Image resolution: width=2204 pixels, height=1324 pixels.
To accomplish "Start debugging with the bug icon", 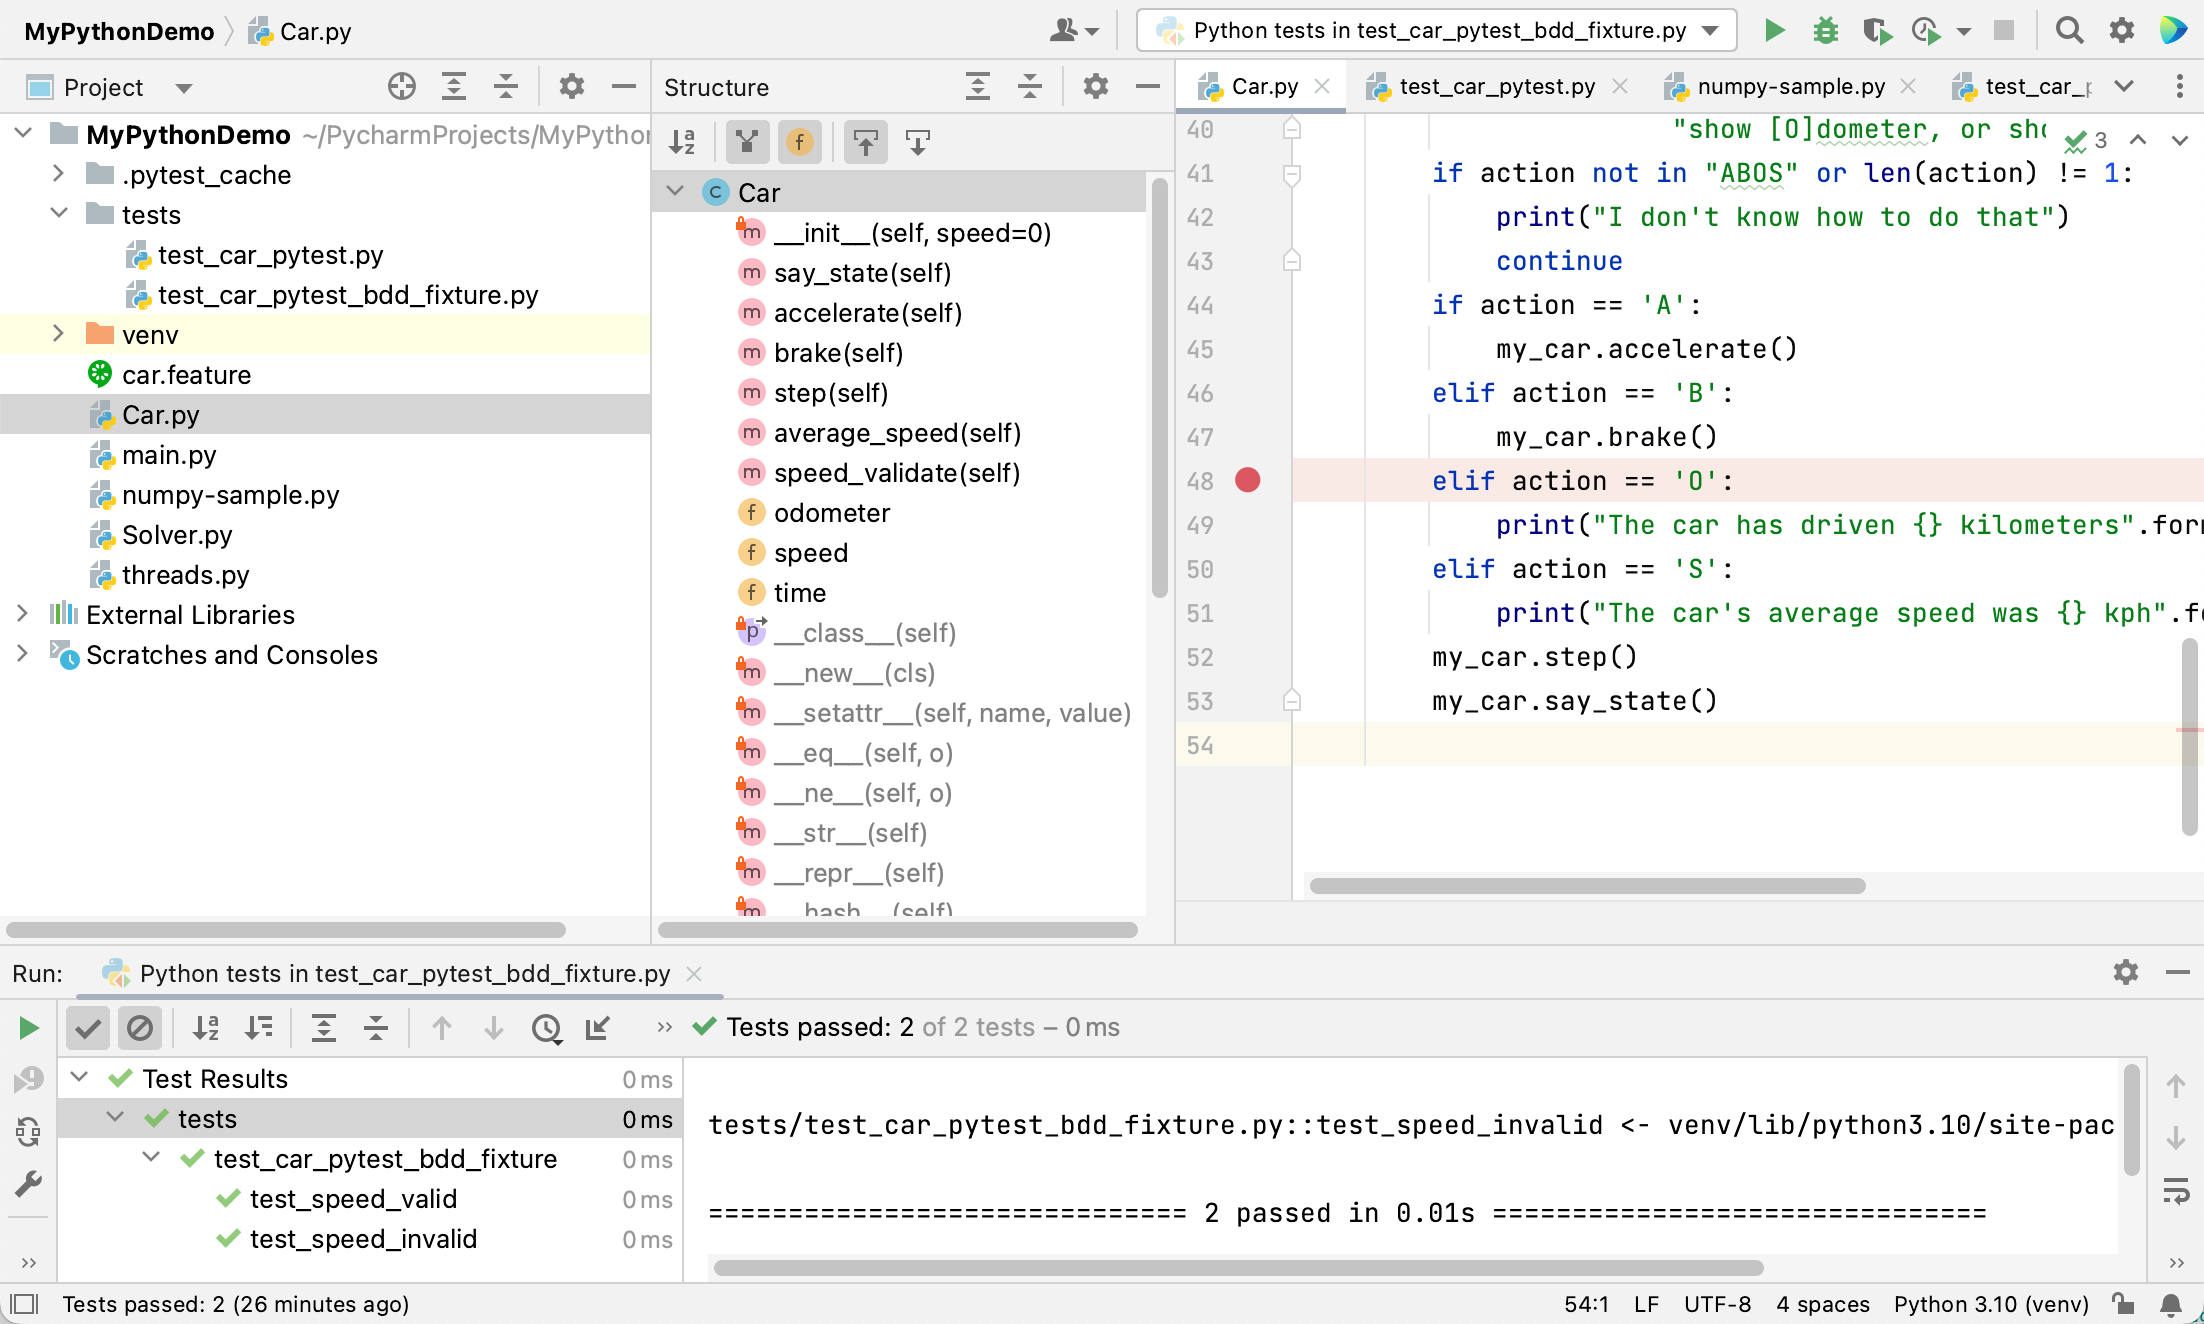I will [x=1826, y=31].
